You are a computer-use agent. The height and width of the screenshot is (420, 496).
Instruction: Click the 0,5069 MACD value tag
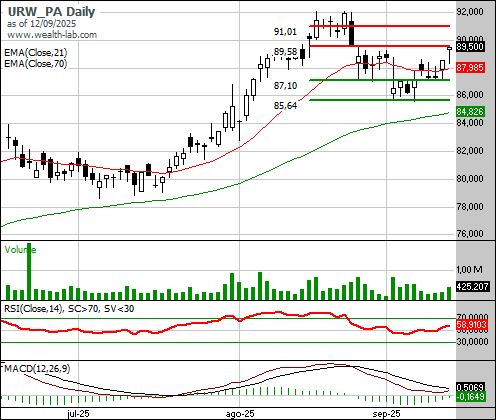click(x=470, y=387)
